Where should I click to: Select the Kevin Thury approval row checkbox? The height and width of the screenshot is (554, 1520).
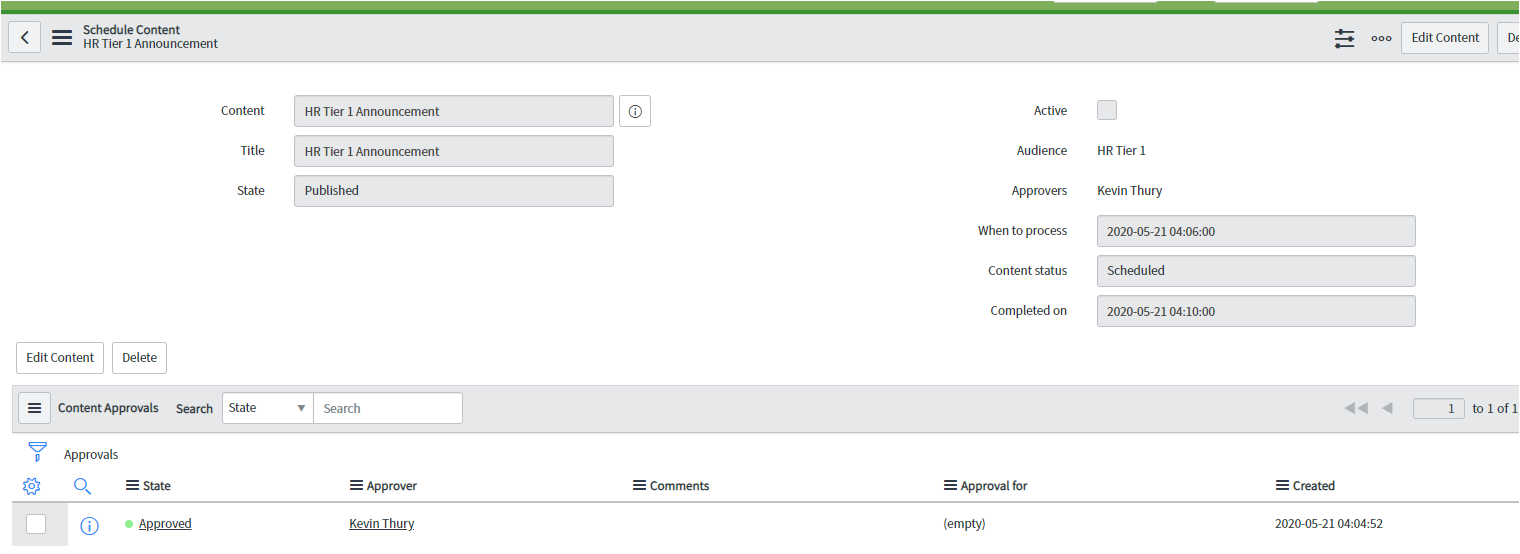(36, 524)
